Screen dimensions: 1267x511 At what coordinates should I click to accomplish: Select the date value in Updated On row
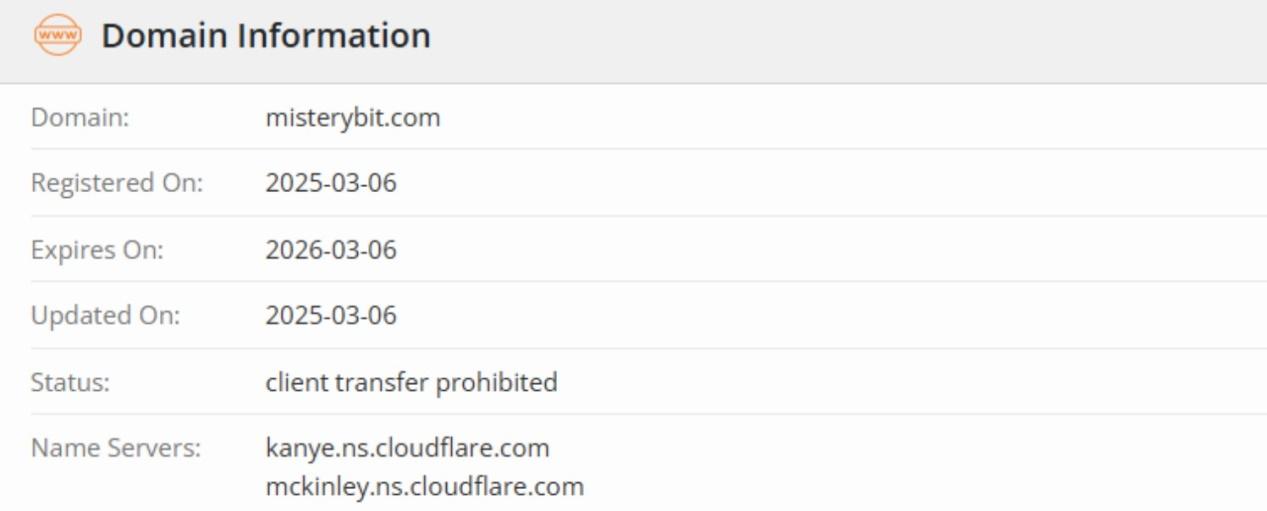coord(330,316)
